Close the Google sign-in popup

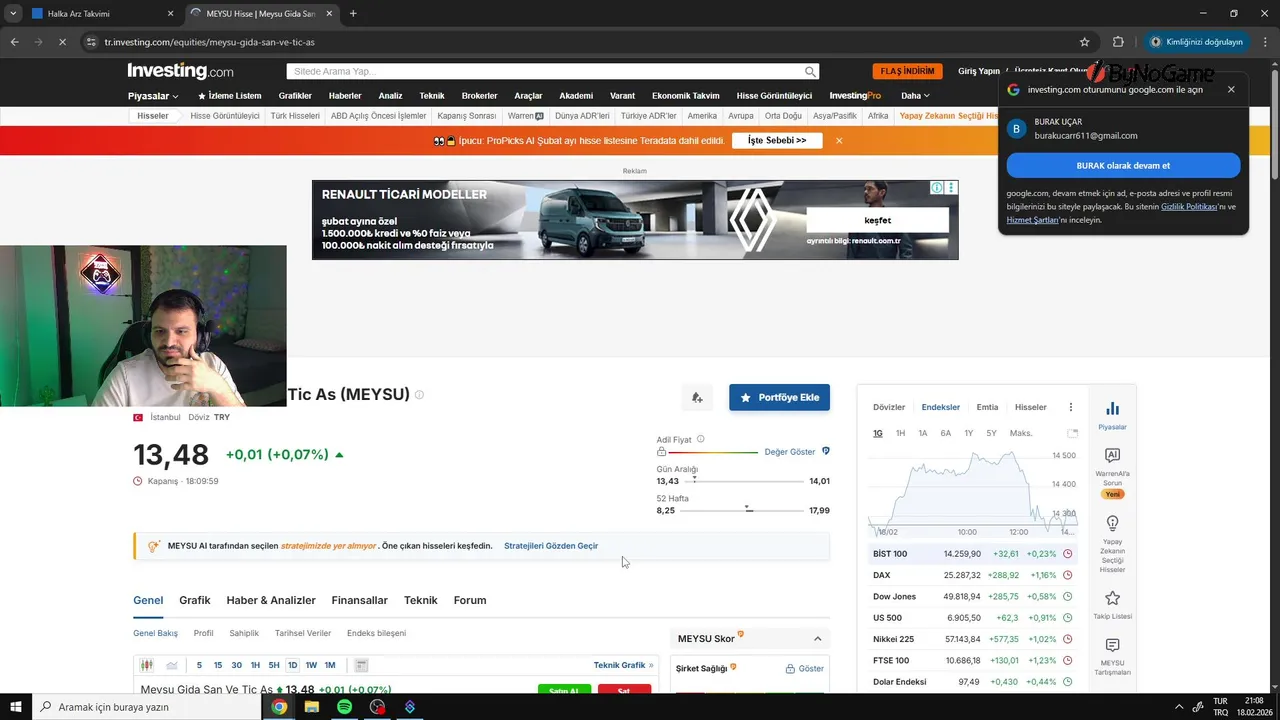1231,89
